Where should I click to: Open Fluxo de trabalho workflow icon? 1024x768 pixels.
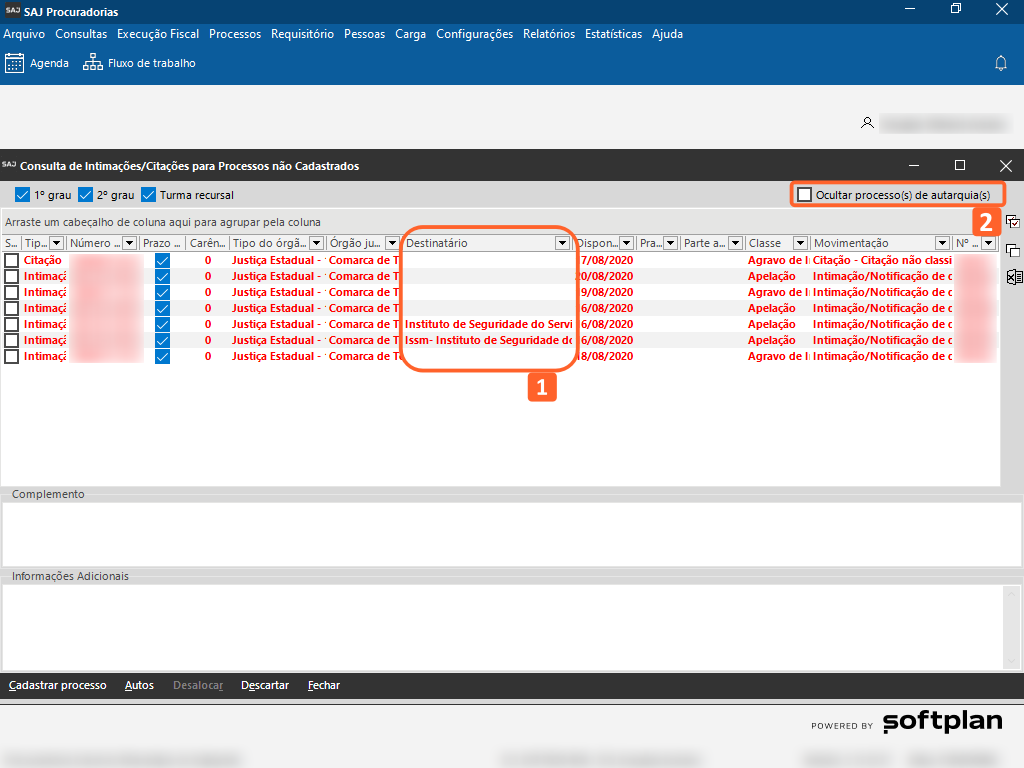[x=93, y=63]
